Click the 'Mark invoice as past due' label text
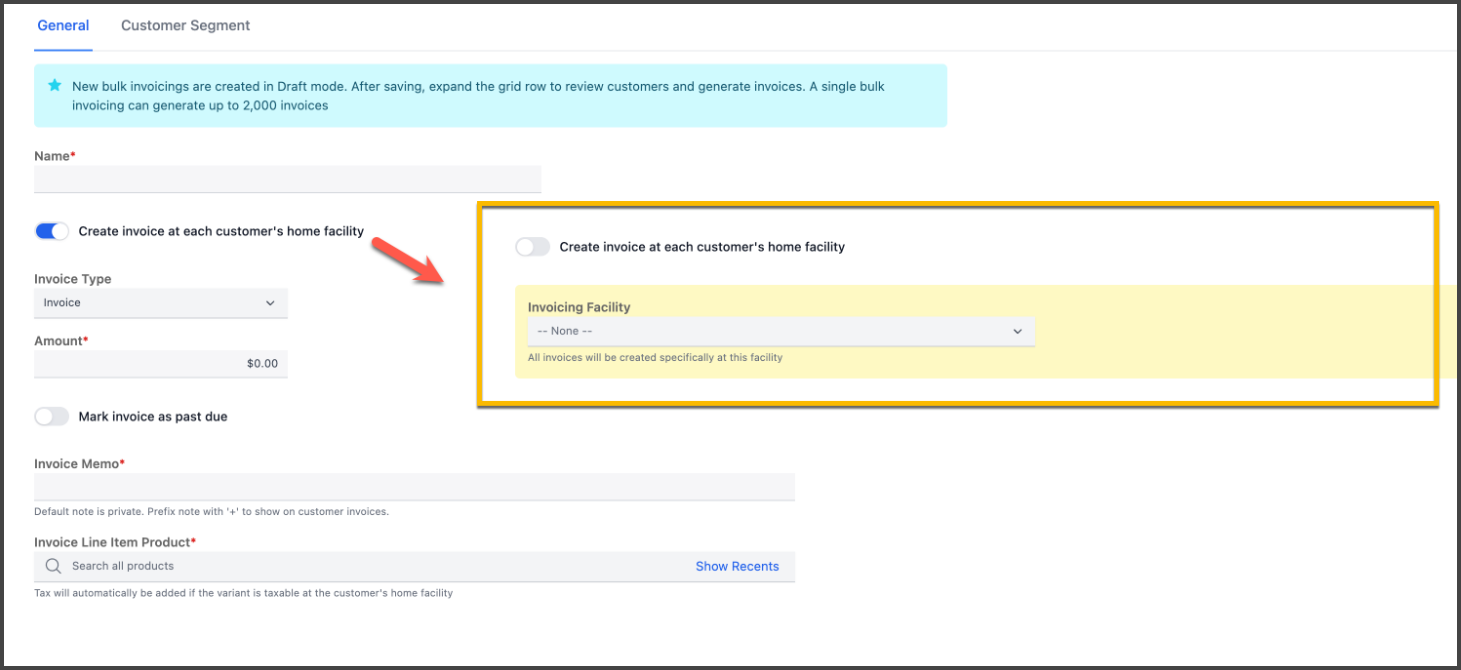1461x670 pixels. tap(153, 417)
